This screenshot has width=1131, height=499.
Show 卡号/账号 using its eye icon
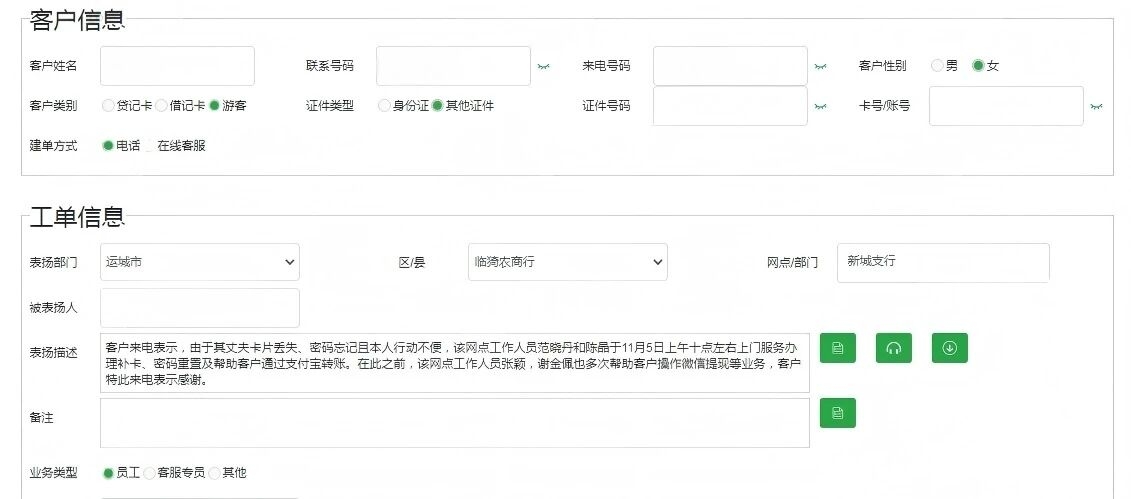(x=1096, y=106)
